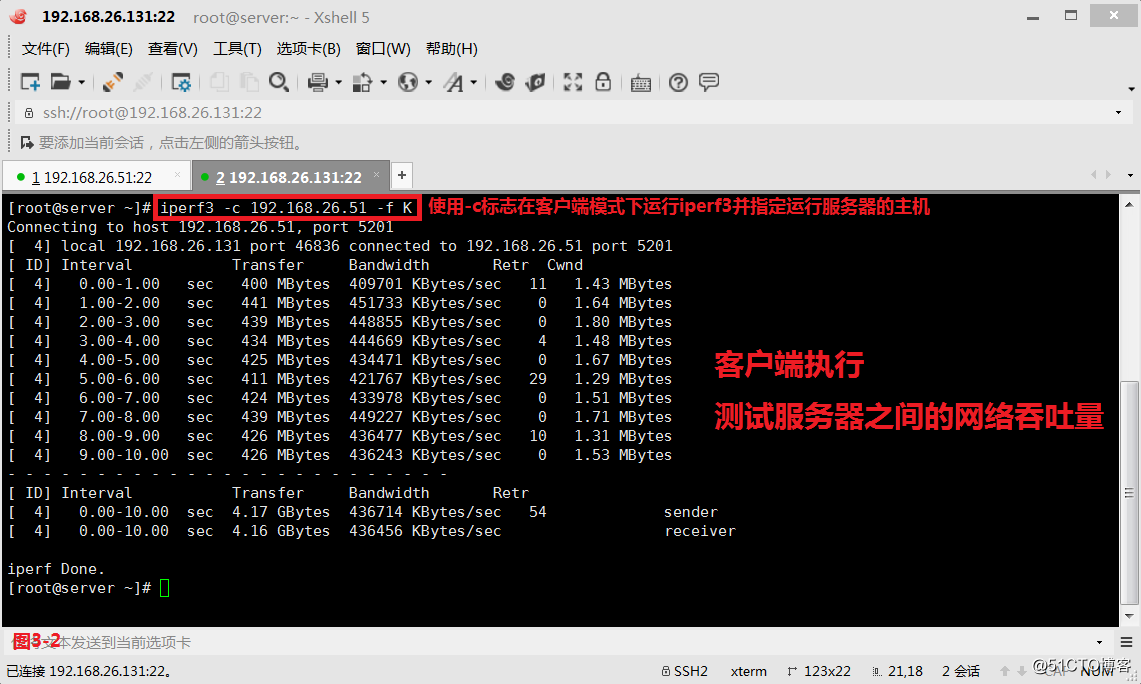This screenshot has height=684, width=1141.
Task: Expand the print dropdown arrow
Action: coord(338,82)
